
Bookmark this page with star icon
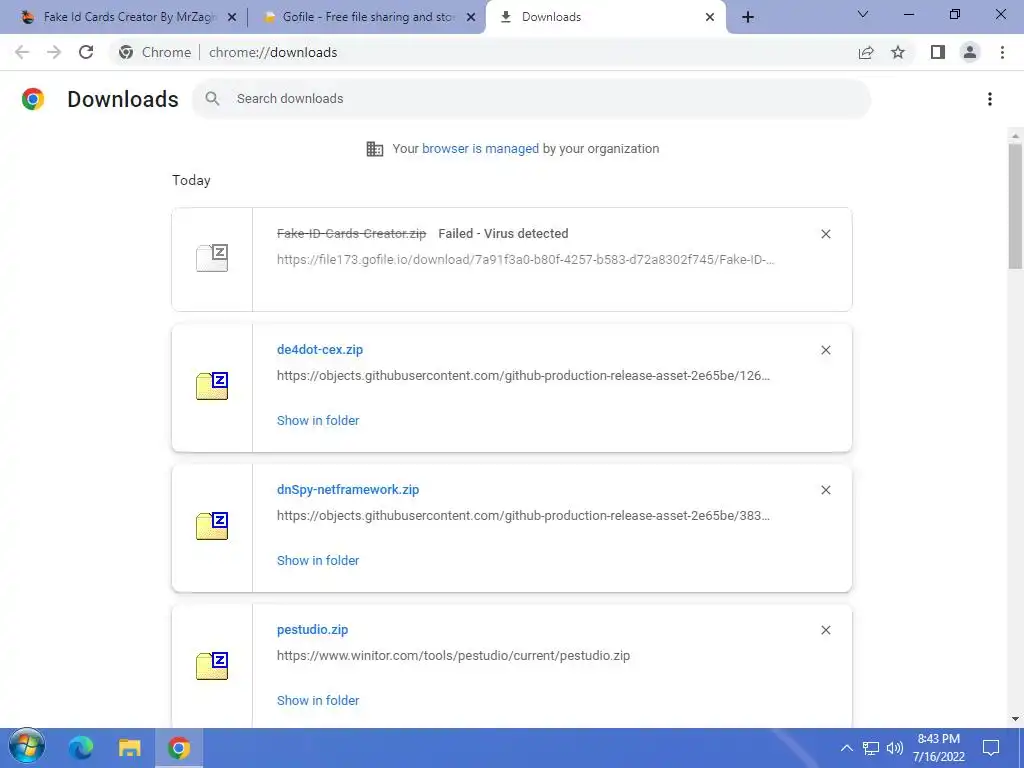[898, 52]
